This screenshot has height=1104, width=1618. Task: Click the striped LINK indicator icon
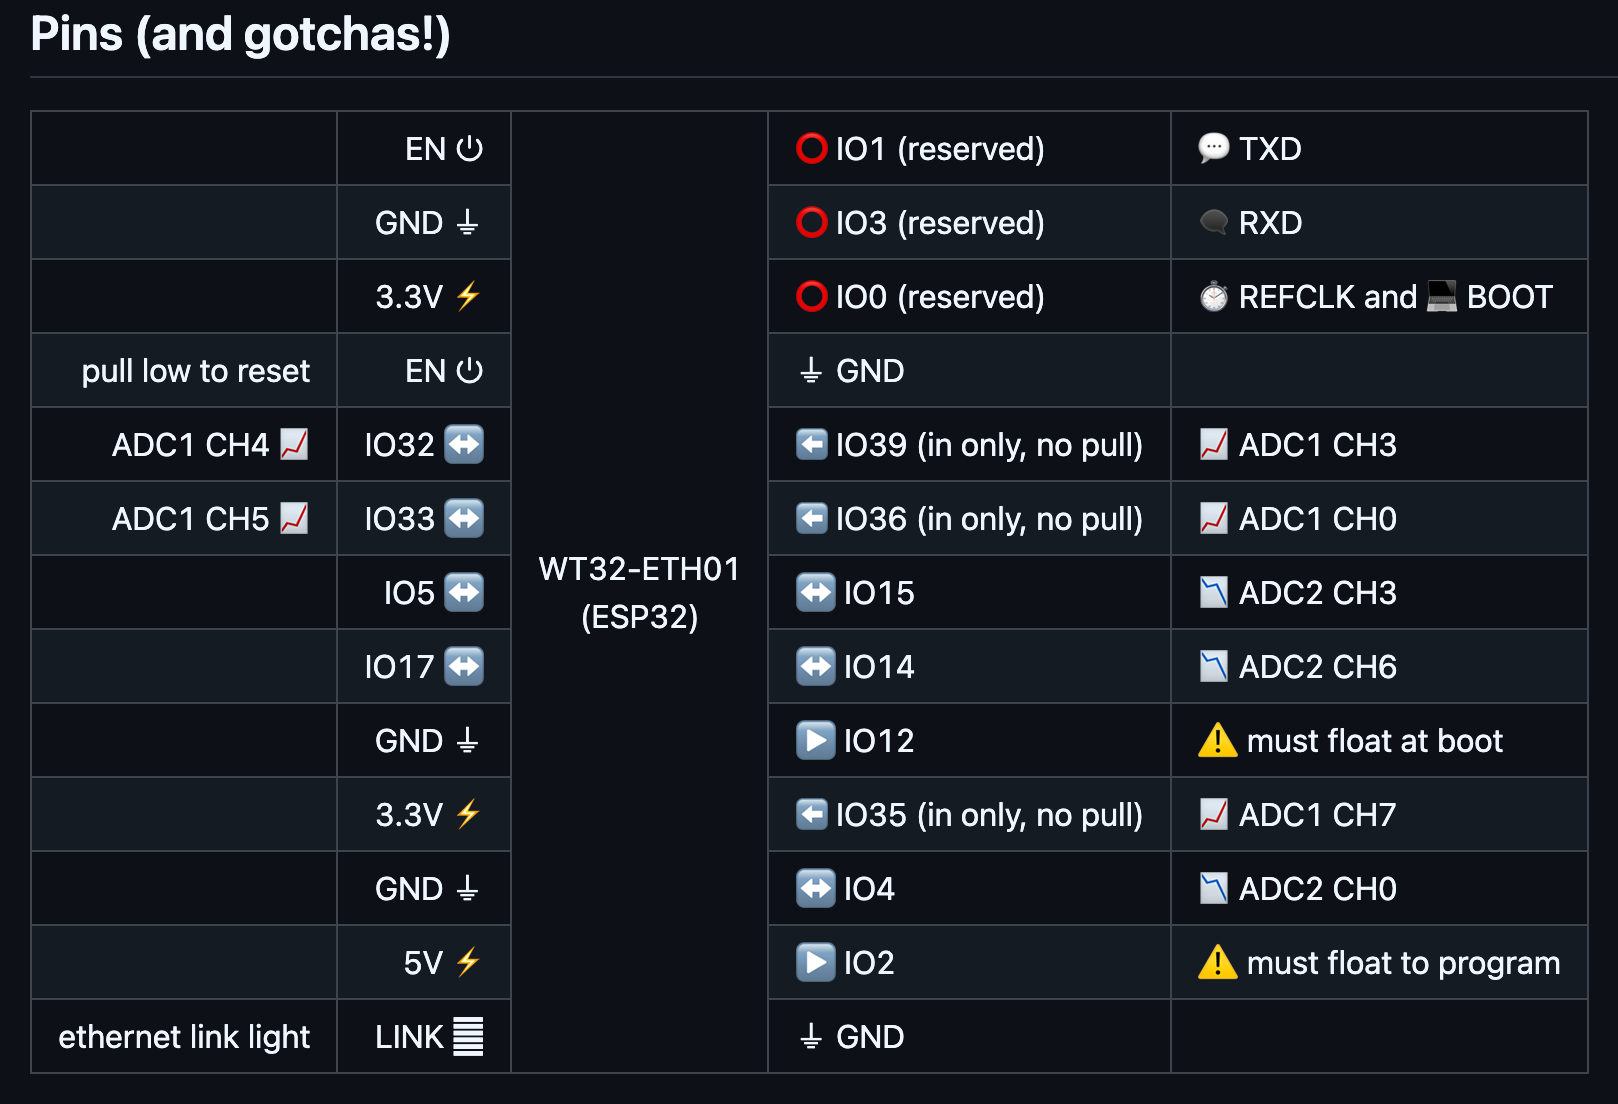point(467,1037)
